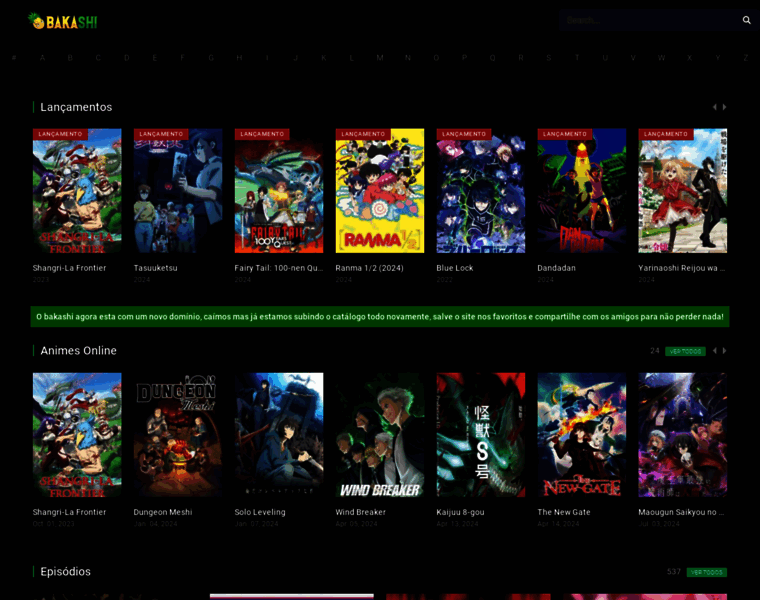Screen dimensions: 760x600
Task: Click the Solo Leveling title link
Action: [x=260, y=512]
